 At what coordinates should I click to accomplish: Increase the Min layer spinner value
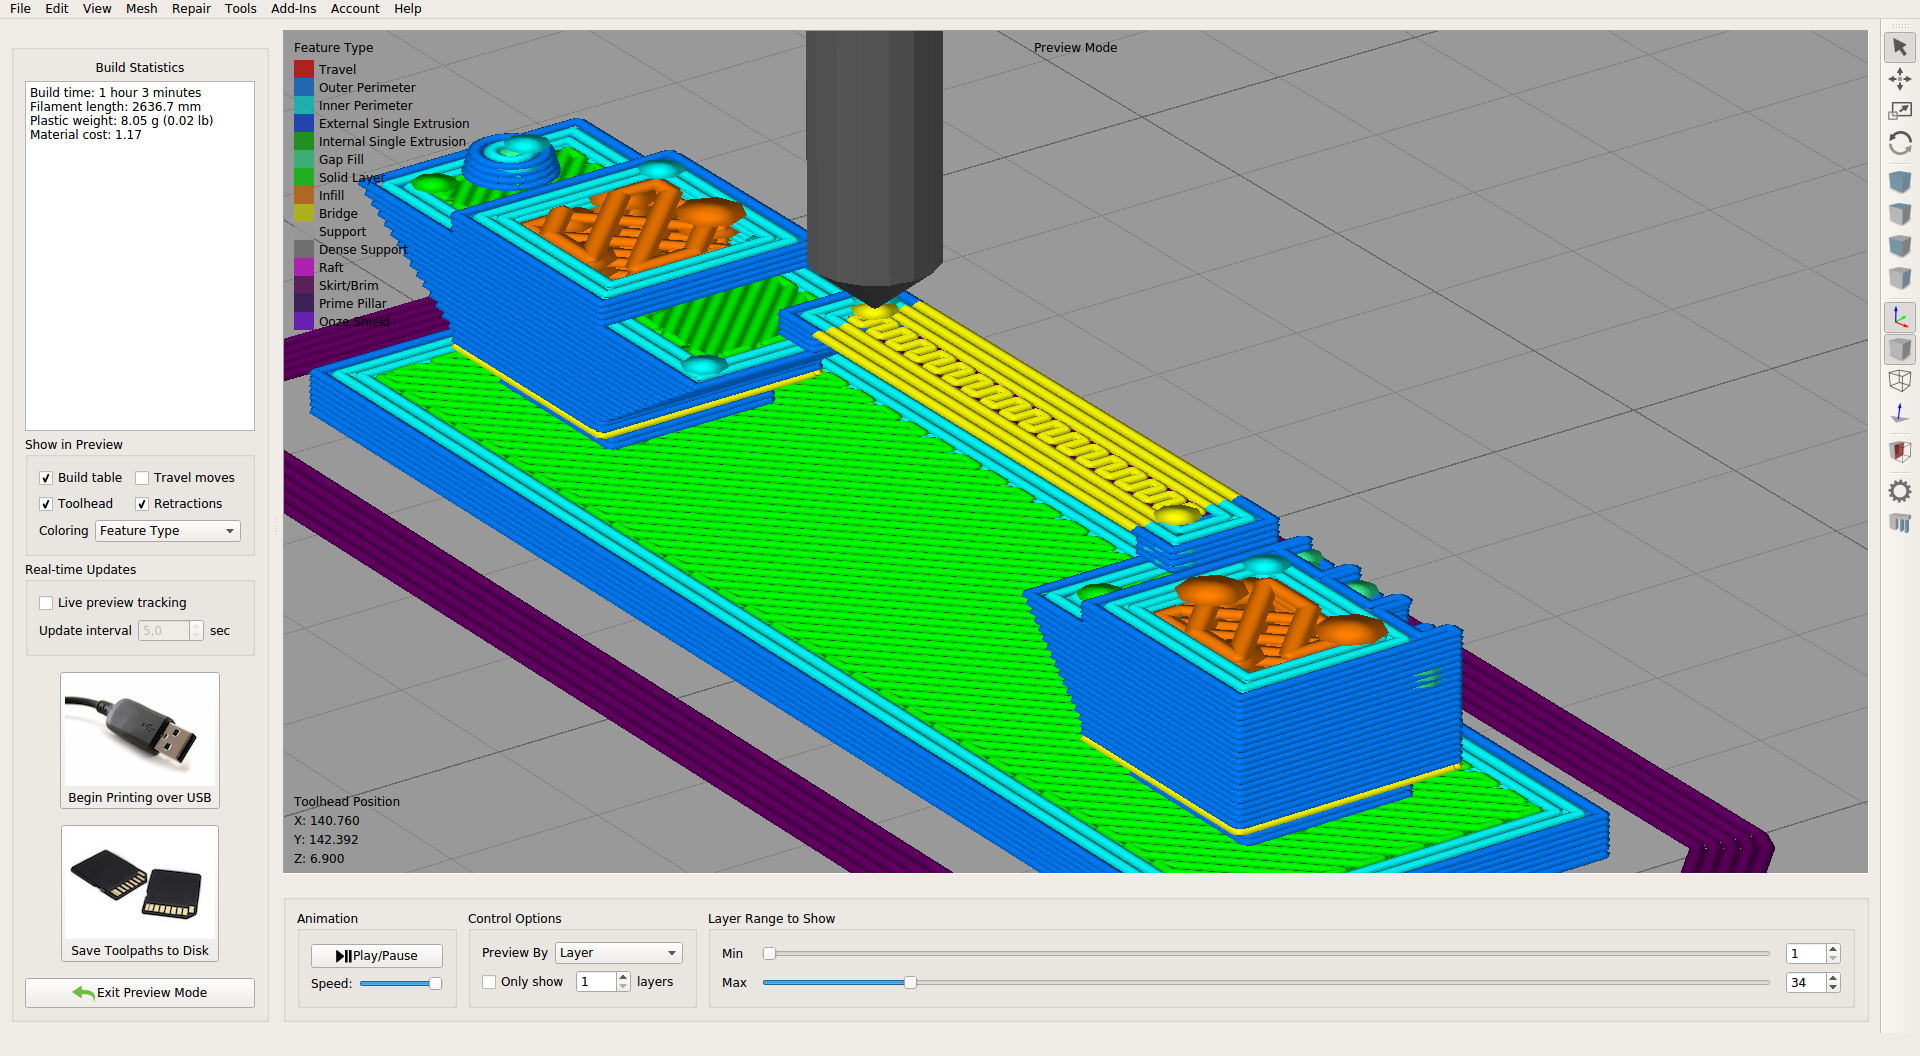click(1833, 949)
